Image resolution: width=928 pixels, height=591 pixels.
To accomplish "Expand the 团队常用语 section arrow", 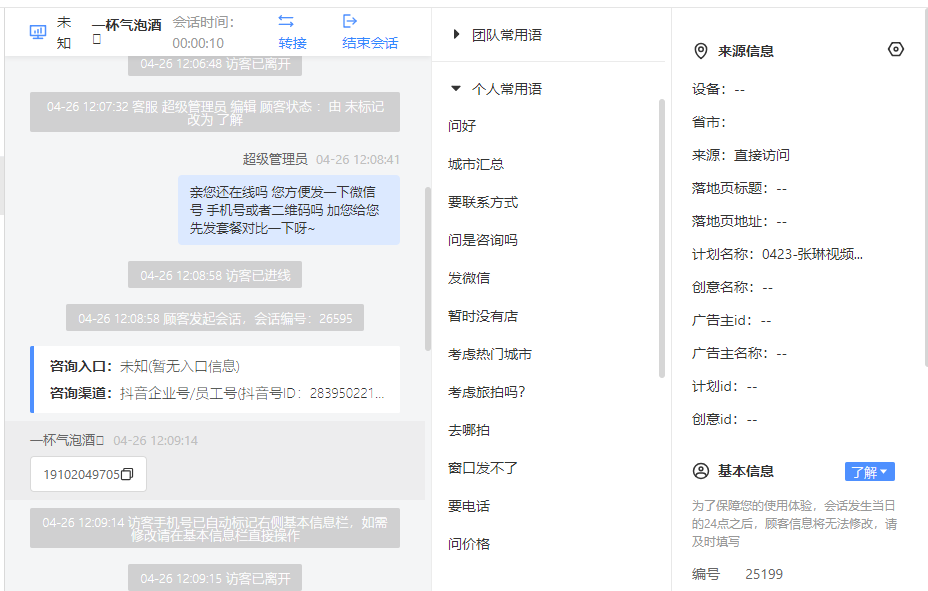I will tap(456, 34).
